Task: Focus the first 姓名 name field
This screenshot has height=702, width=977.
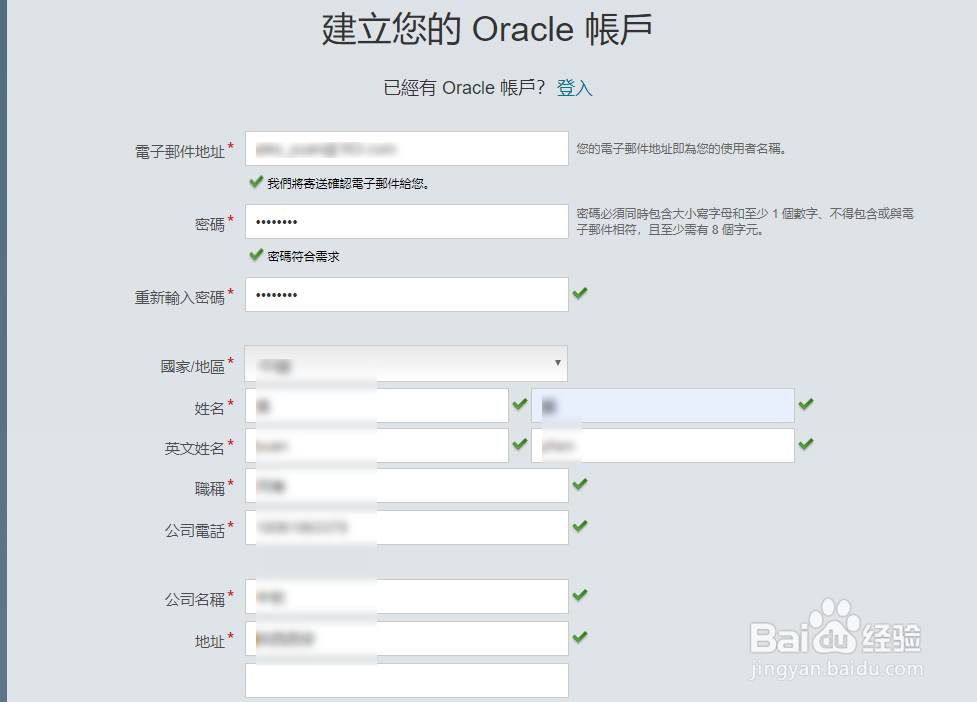Action: 377,406
